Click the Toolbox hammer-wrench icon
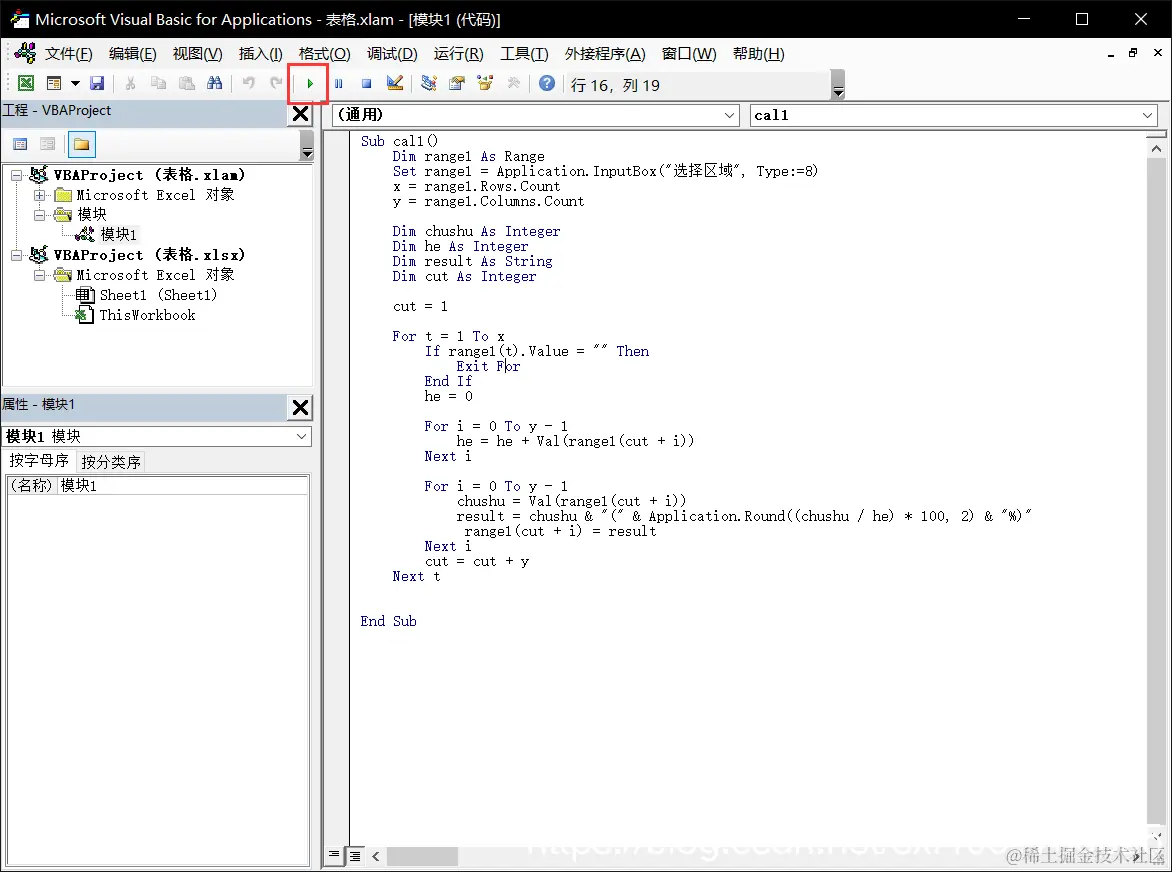 (x=513, y=84)
